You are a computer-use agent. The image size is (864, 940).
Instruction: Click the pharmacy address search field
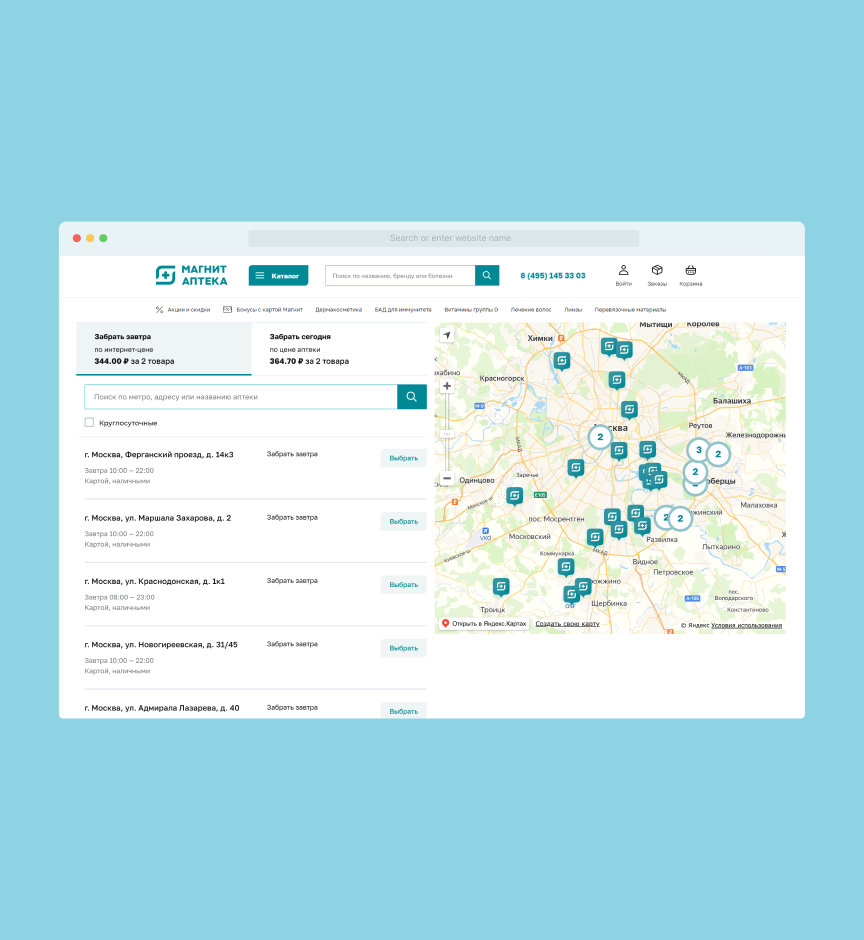point(240,397)
